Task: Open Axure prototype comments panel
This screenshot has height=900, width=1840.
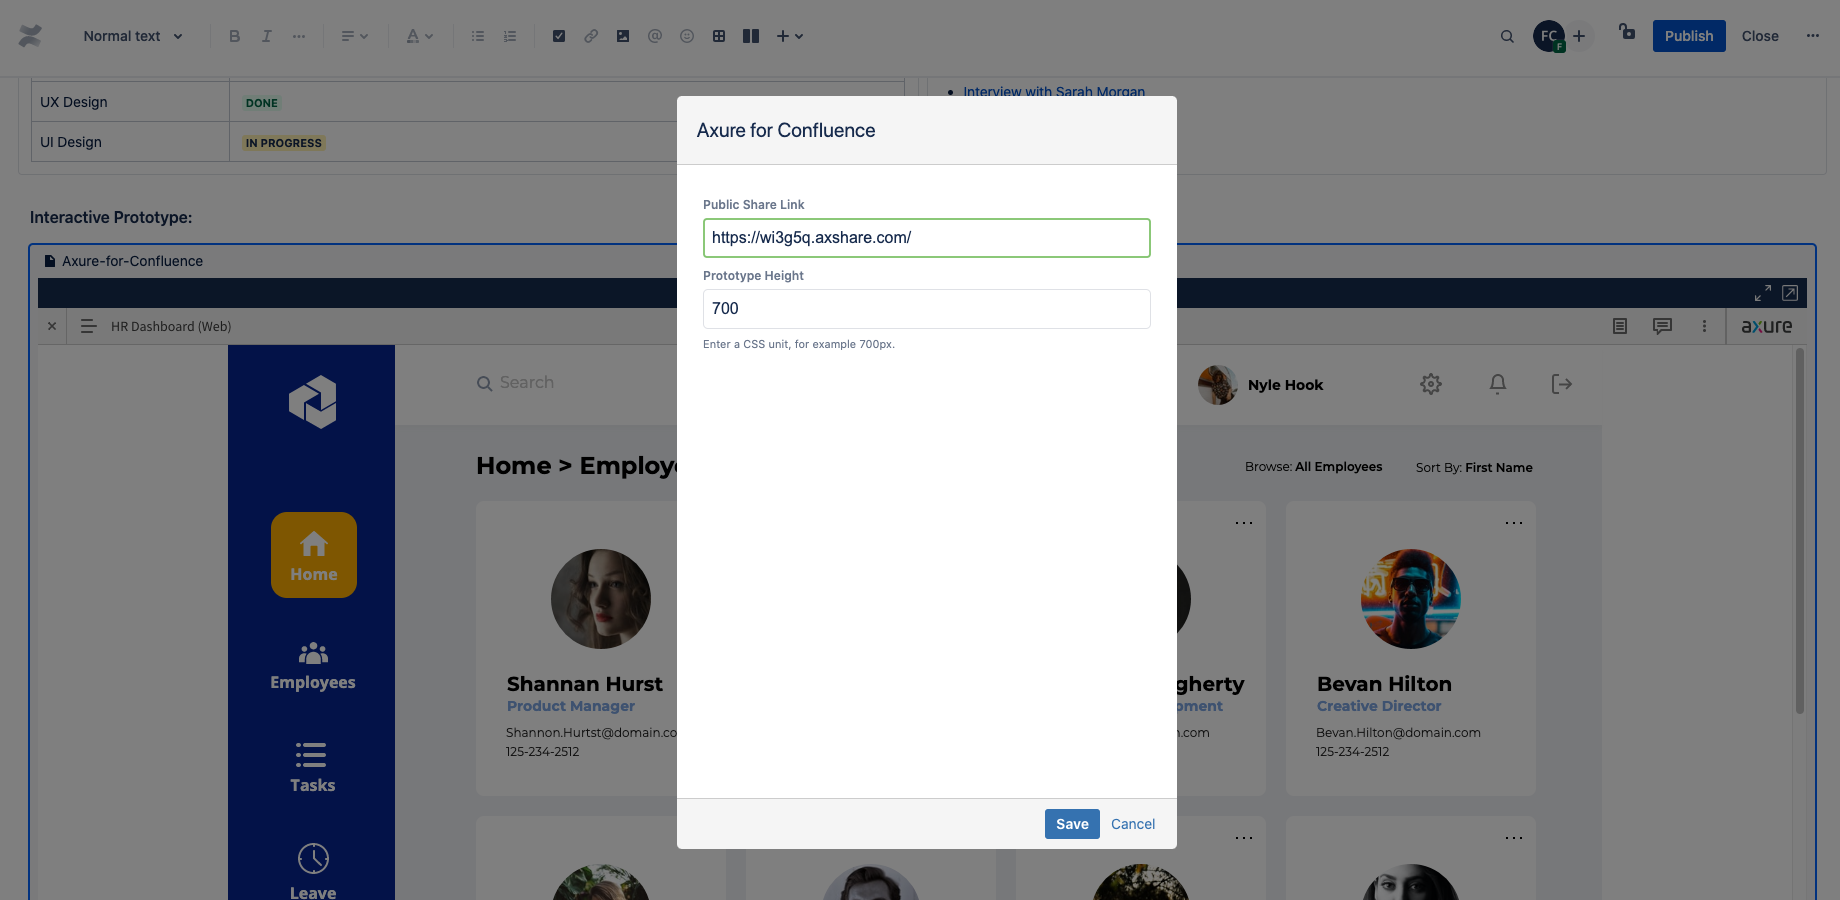Action: (x=1662, y=326)
